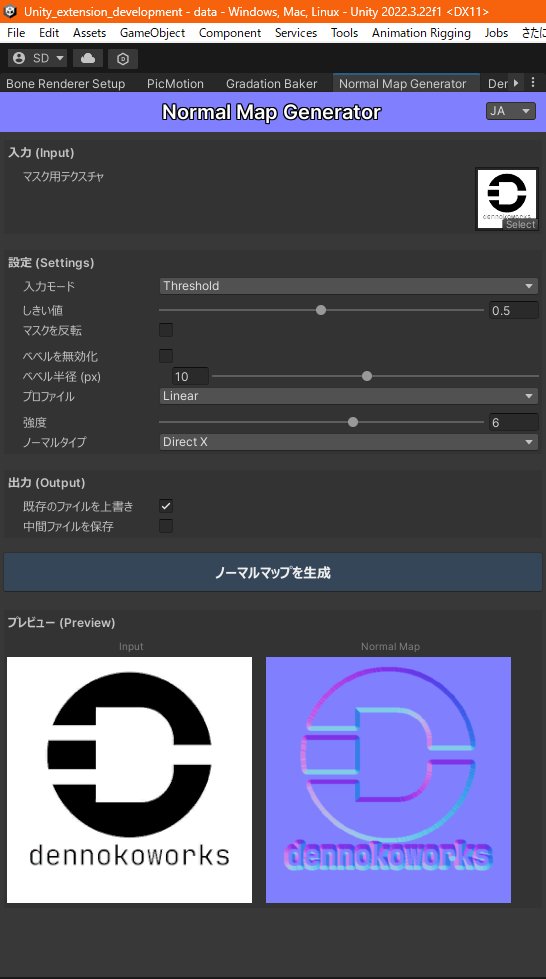Viewport: 546px width, 979px height.
Task: Open the Threshold input mode dropdown
Action: pyautogui.click(x=349, y=286)
